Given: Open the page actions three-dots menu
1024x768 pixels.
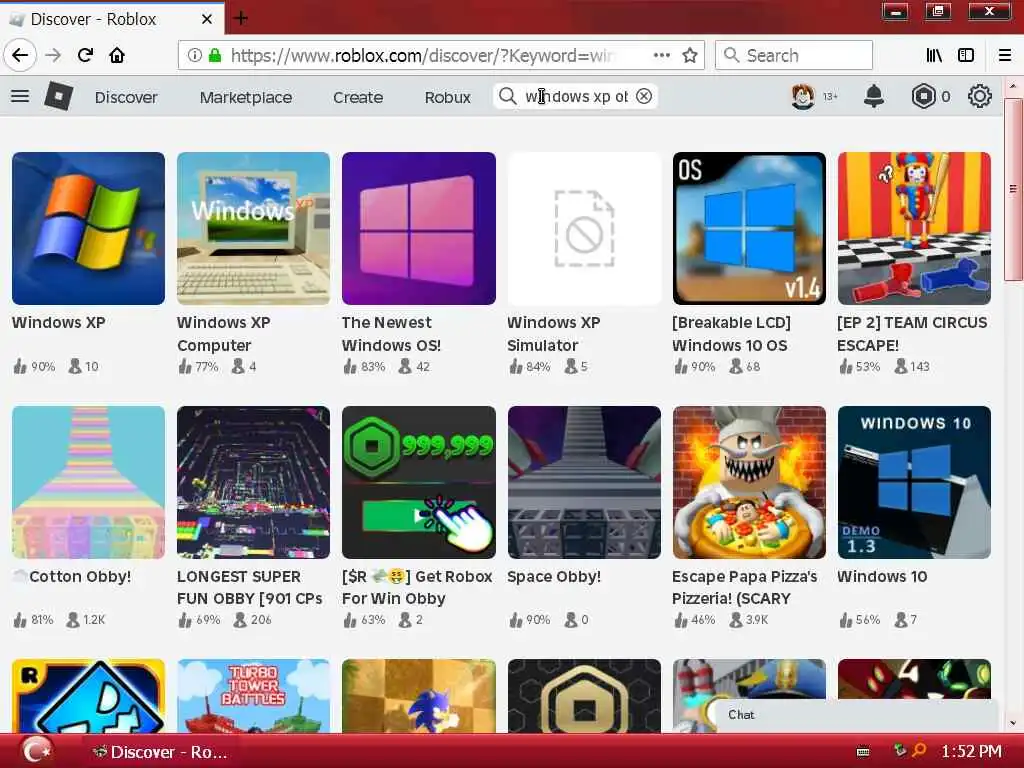Looking at the screenshot, I should coord(662,56).
